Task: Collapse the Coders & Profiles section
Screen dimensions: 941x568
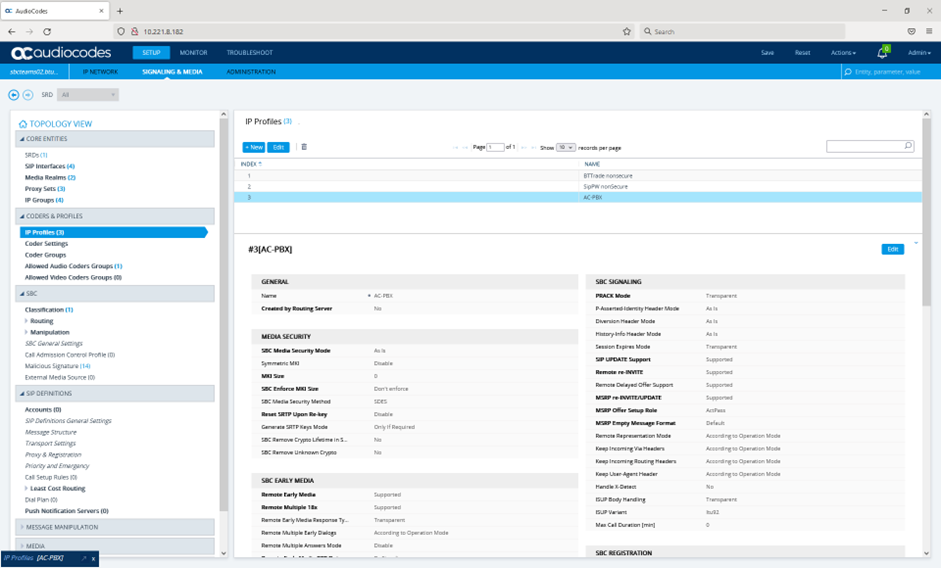Action: point(115,216)
